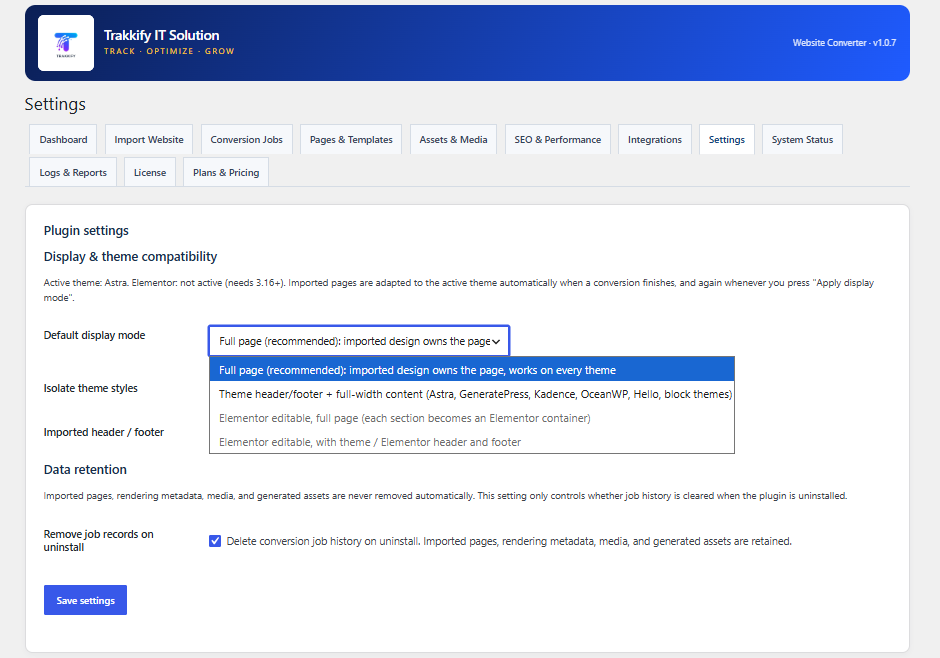Click the Website Converter - v1.0.7 text
This screenshot has height=658, width=940.
coord(844,43)
